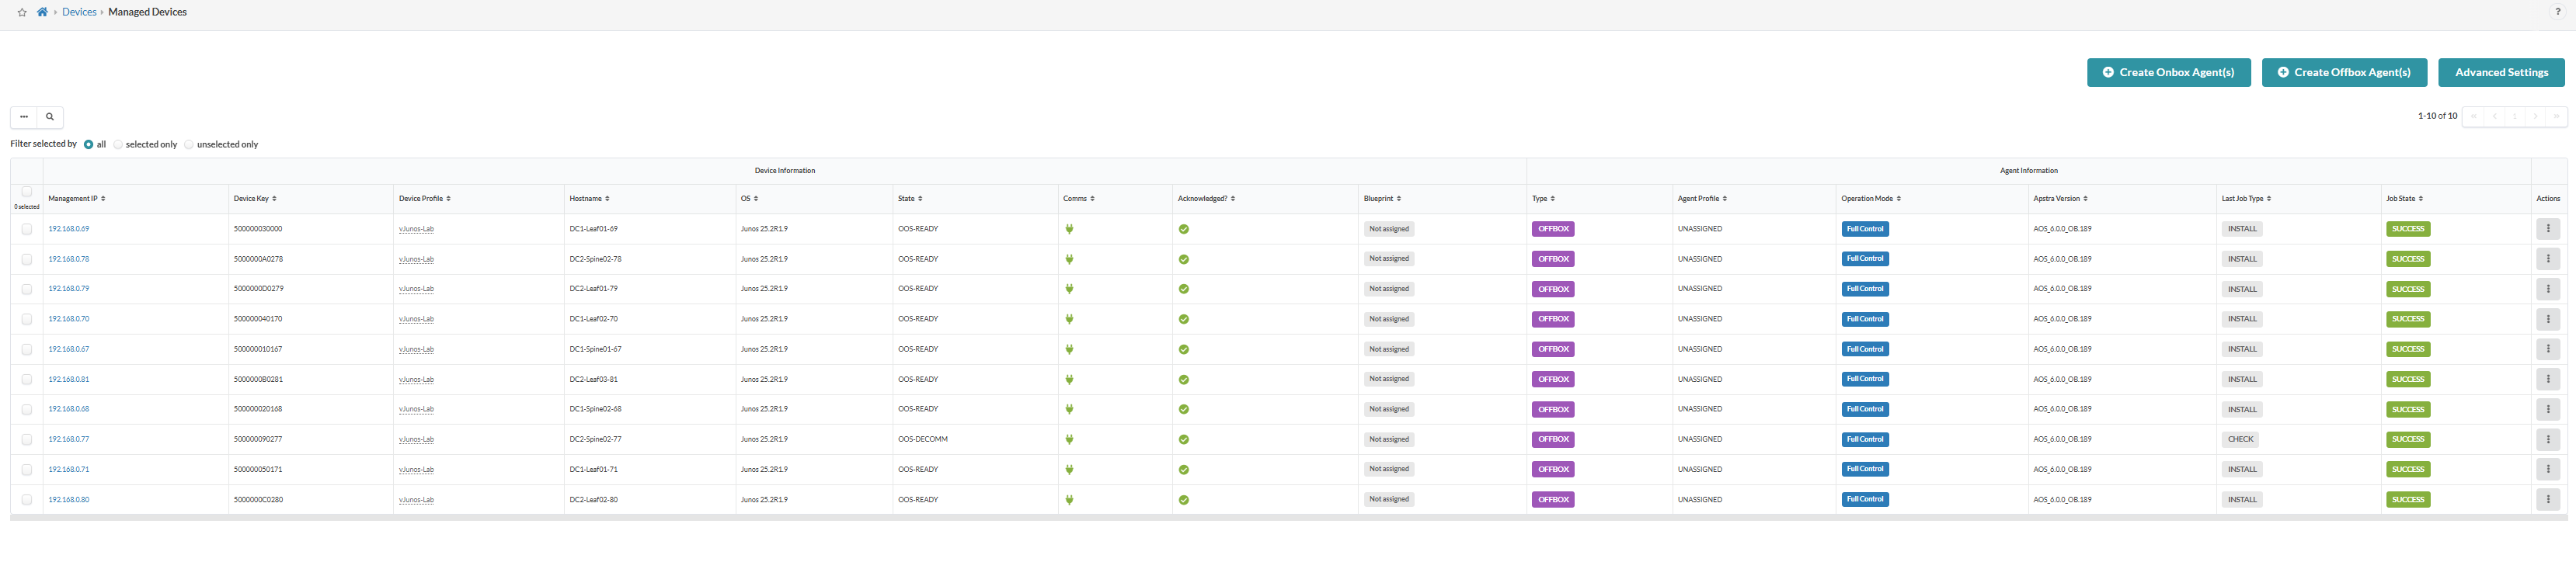The image size is (2576, 562).
Task: Open the help question mark icon
Action: (2557, 12)
